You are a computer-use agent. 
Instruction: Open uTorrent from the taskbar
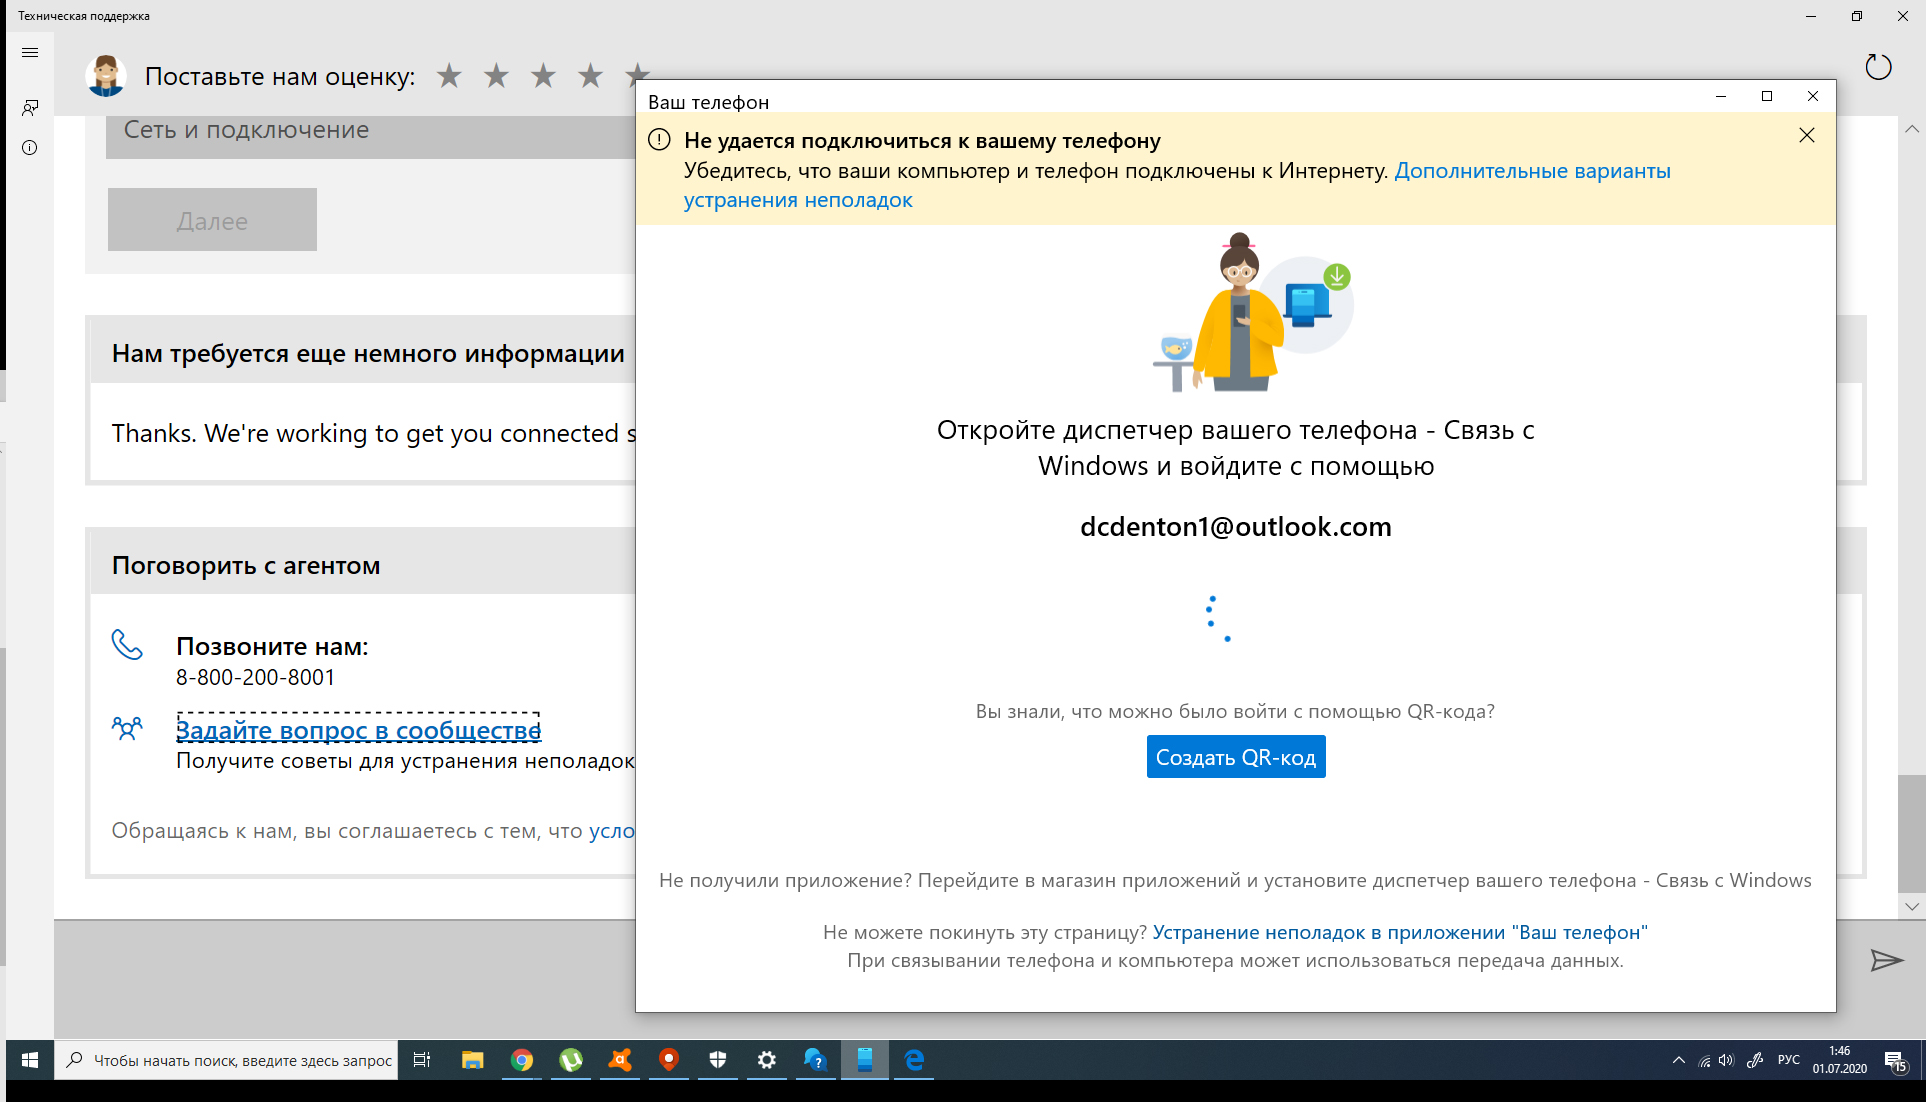(x=571, y=1060)
